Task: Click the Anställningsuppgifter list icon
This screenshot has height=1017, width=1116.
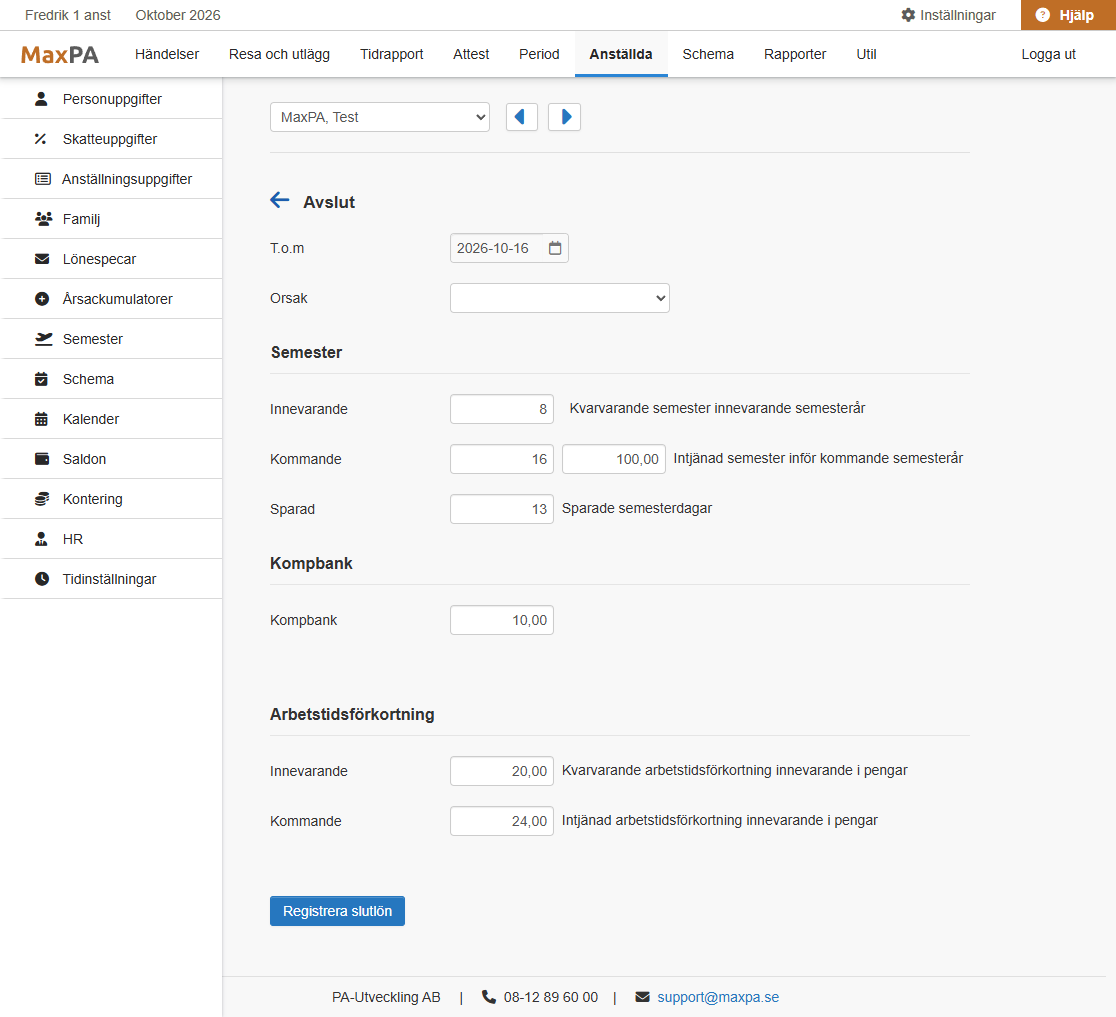Action: coord(43,179)
